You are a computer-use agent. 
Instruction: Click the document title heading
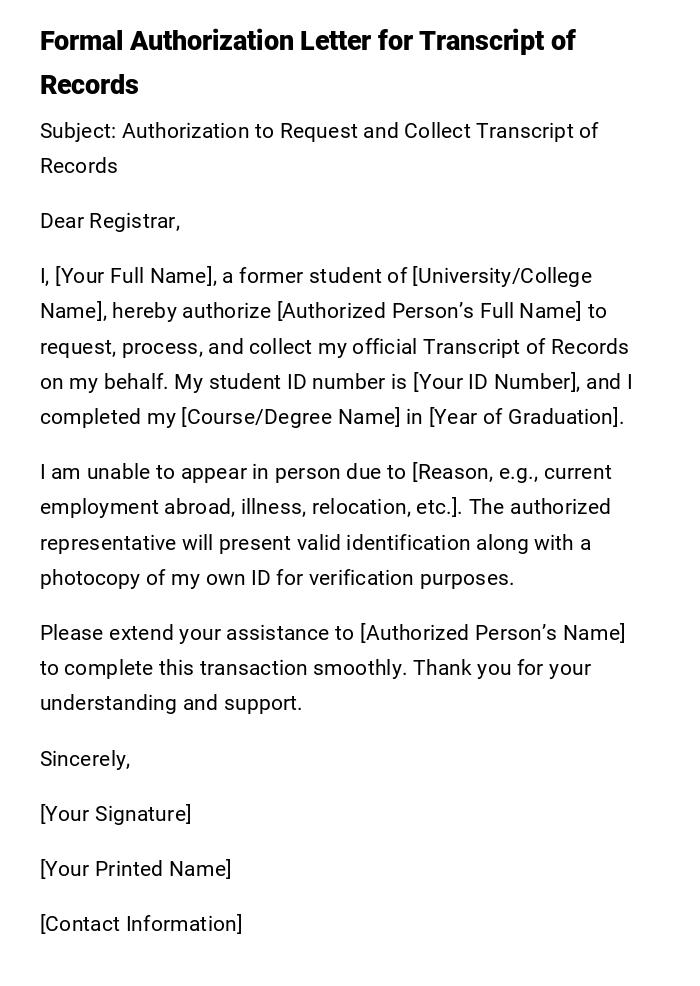tap(307, 62)
